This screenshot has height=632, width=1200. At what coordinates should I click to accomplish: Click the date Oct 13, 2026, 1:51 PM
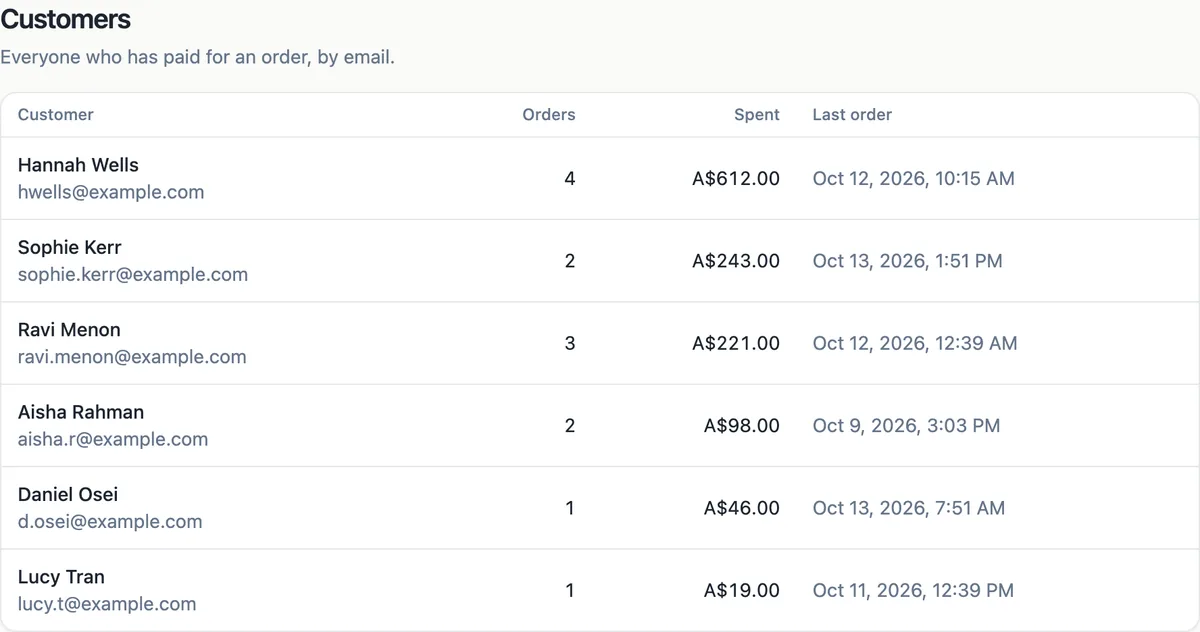point(907,261)
